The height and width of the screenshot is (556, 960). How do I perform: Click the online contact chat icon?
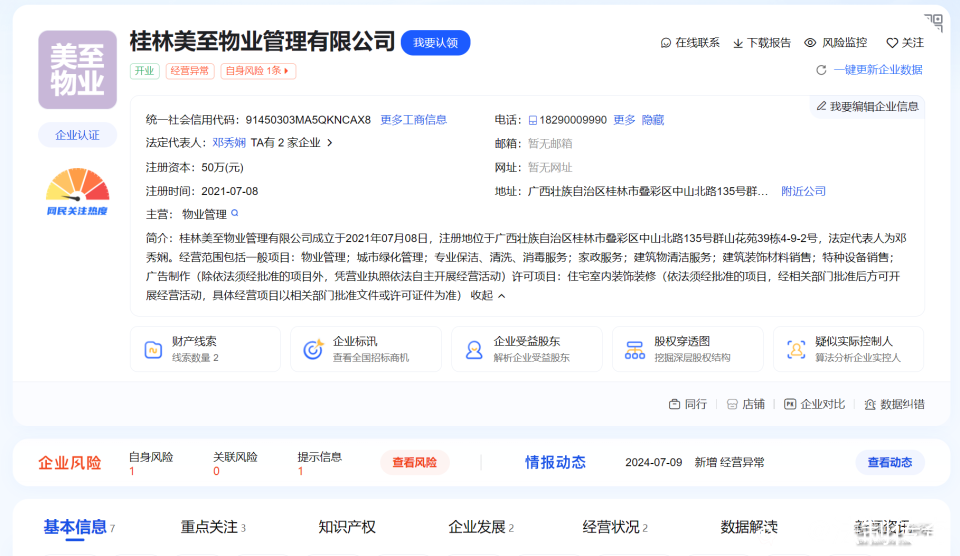666,43
